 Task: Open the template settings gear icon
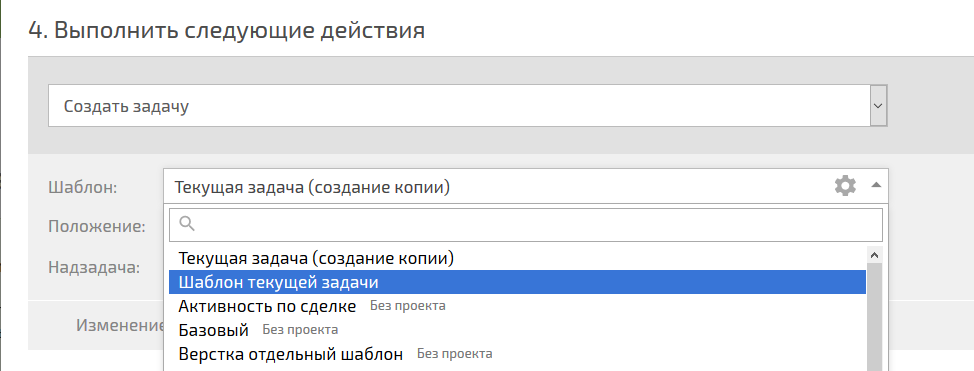coord(845,186)
